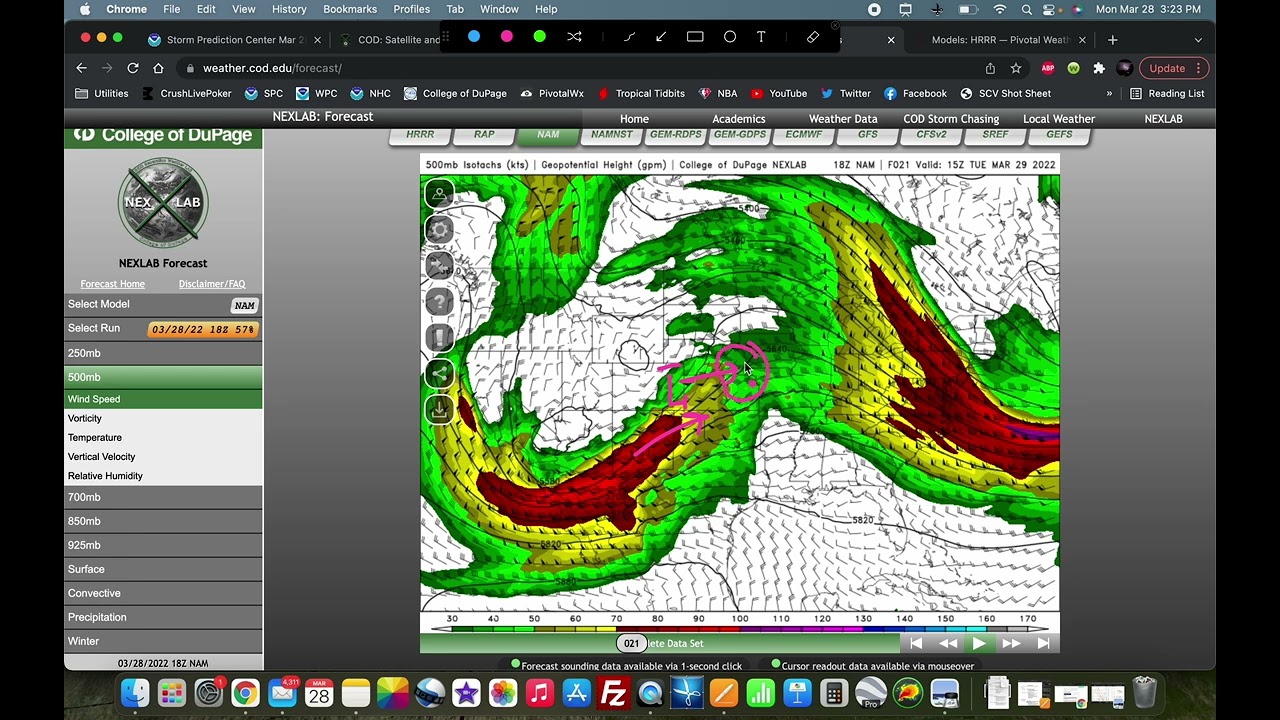Select the ECMWF model tab
The height and width of the screenshot is (720, 1280).
tap(803, 135)
